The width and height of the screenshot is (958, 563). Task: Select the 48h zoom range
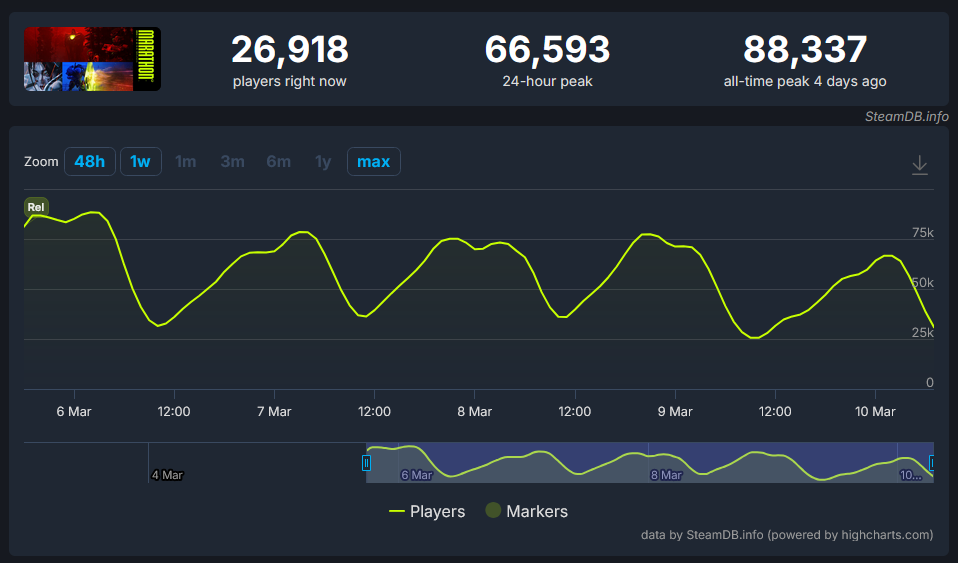coord(90,161)
